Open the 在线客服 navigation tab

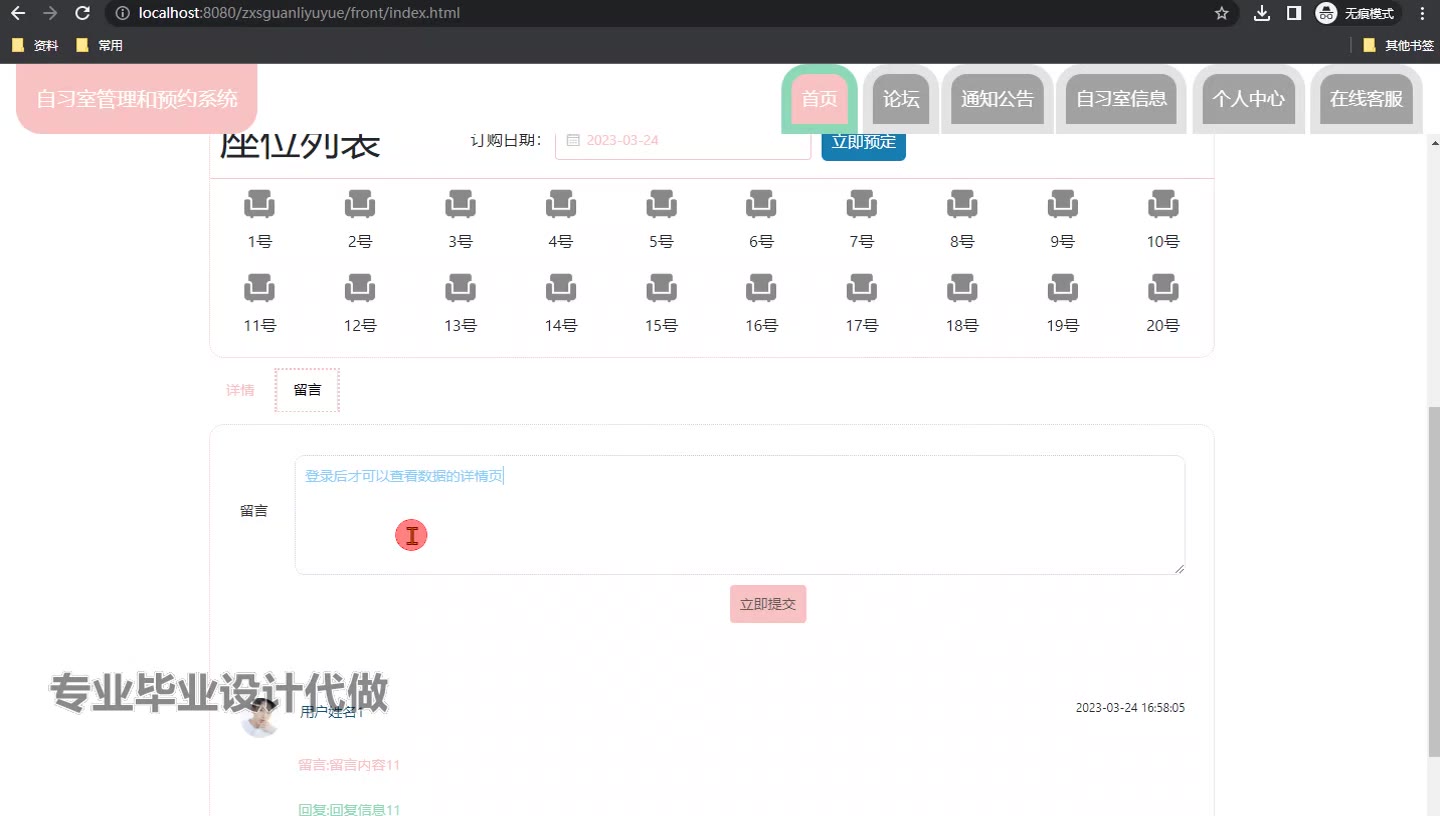1366,99
